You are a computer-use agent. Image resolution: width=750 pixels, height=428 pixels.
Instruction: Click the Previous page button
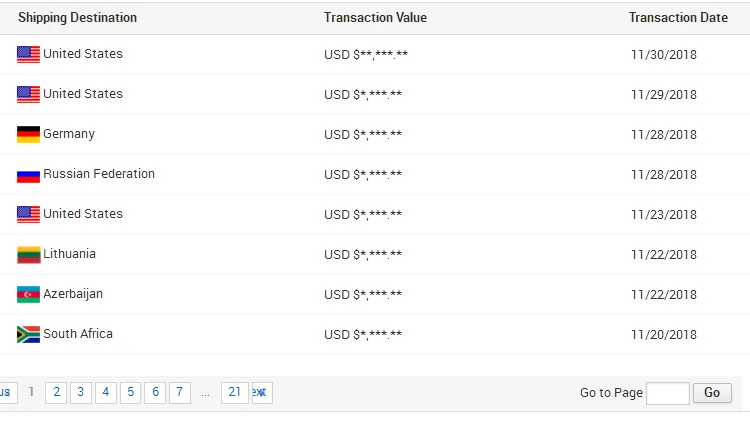point(9,393)
